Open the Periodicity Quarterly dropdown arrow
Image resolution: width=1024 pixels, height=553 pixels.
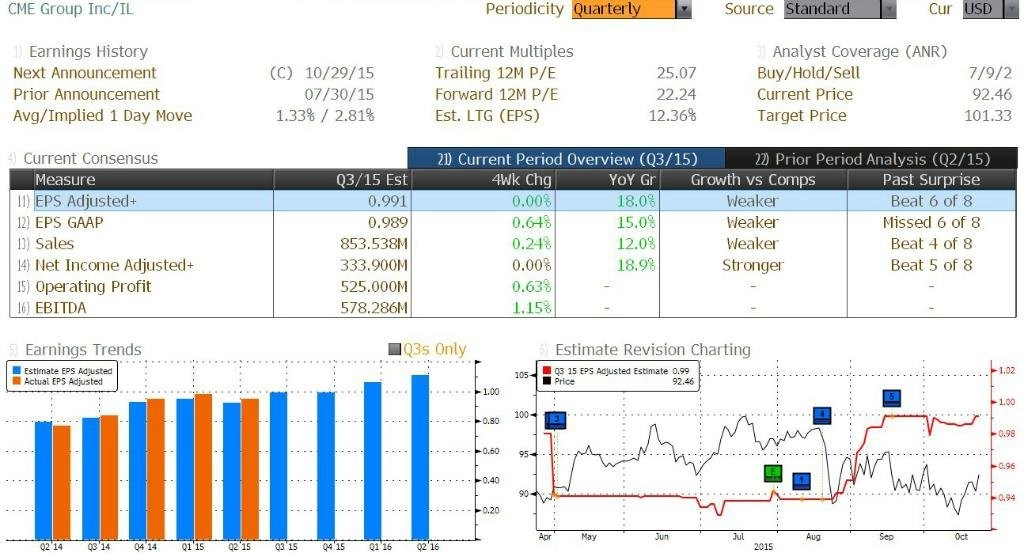tap(684, 9)
